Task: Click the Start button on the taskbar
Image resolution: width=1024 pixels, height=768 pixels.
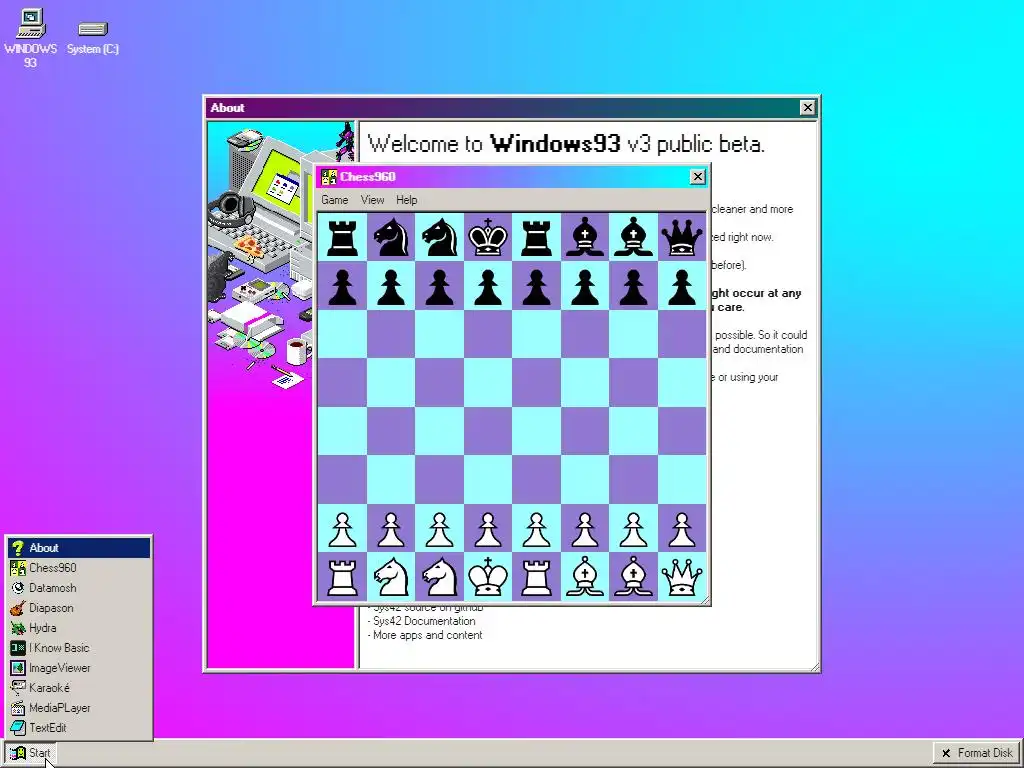Action: point(30,753)
